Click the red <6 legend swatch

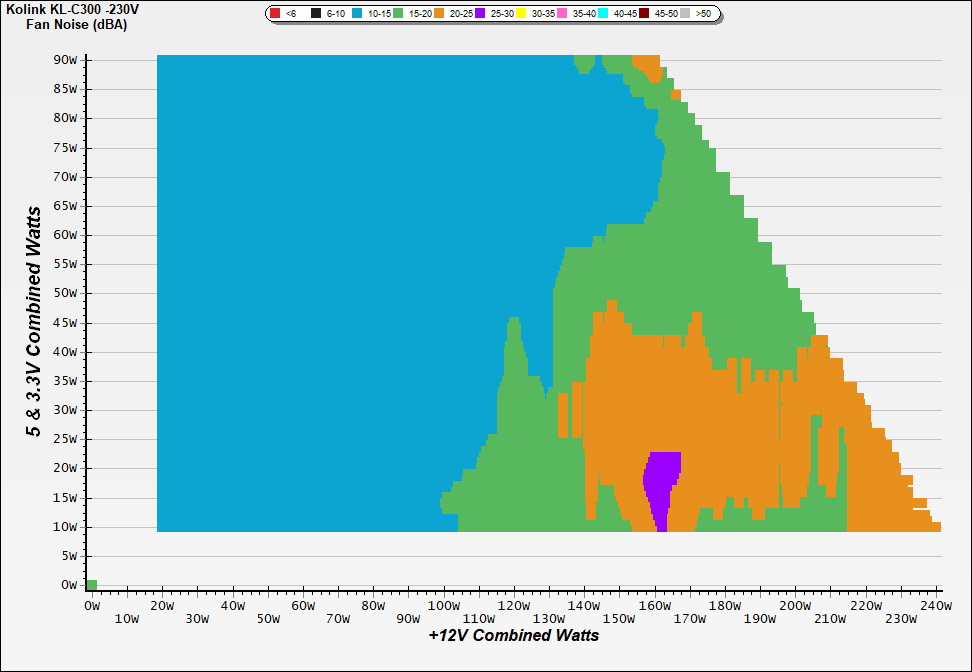click(x=275, y=14)
